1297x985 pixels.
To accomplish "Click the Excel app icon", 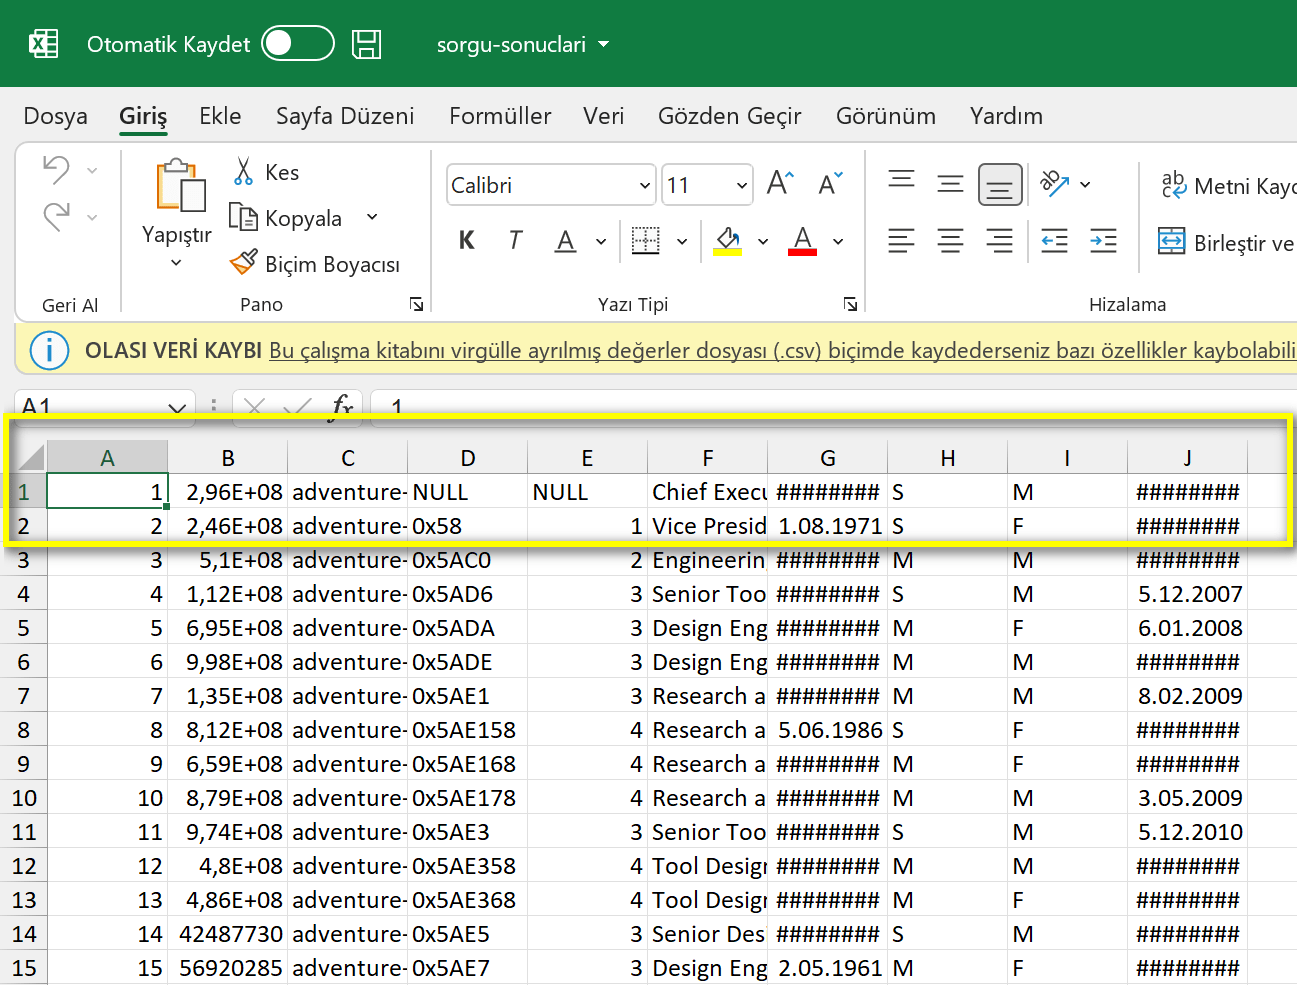I will tap(43, 44).
